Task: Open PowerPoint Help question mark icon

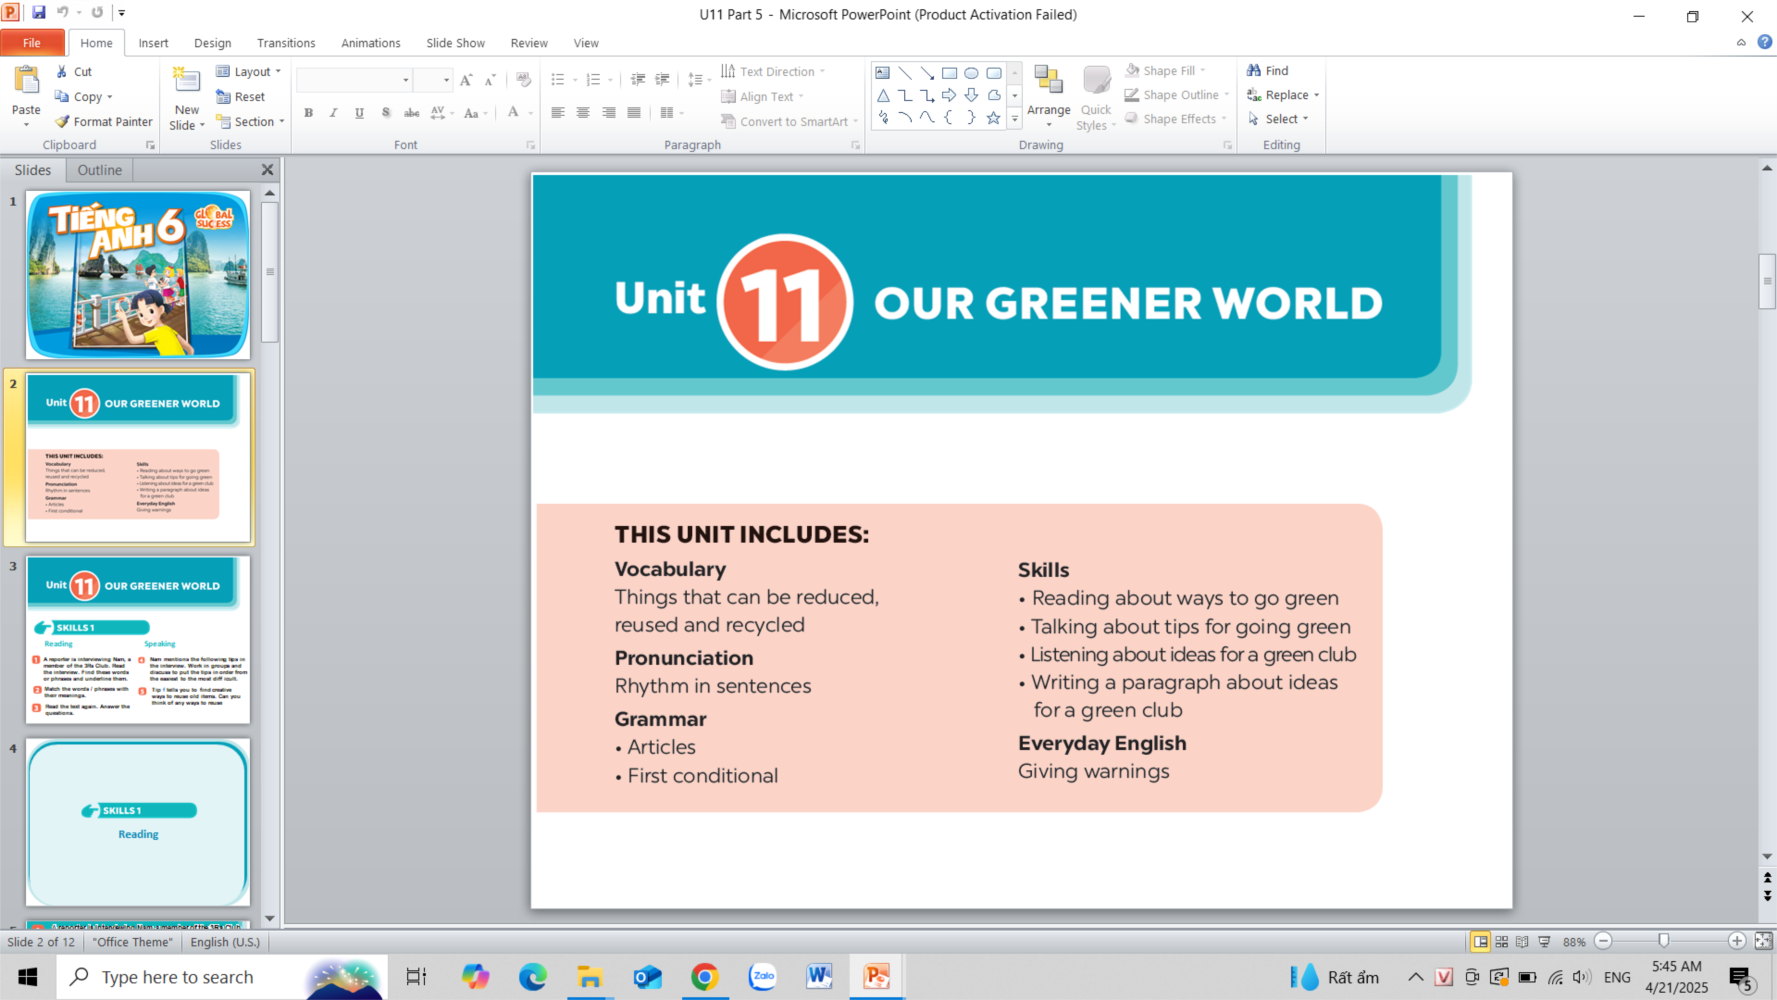Action: 1765,42
